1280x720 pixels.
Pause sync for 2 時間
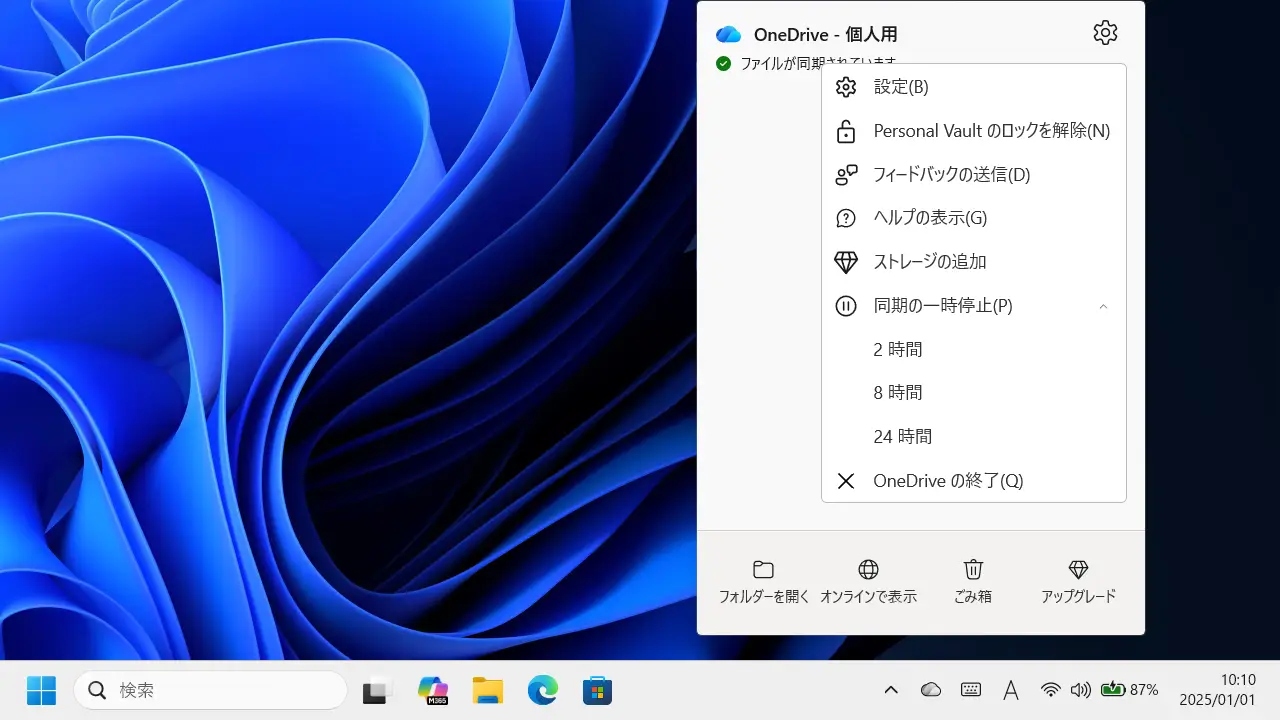897,350
